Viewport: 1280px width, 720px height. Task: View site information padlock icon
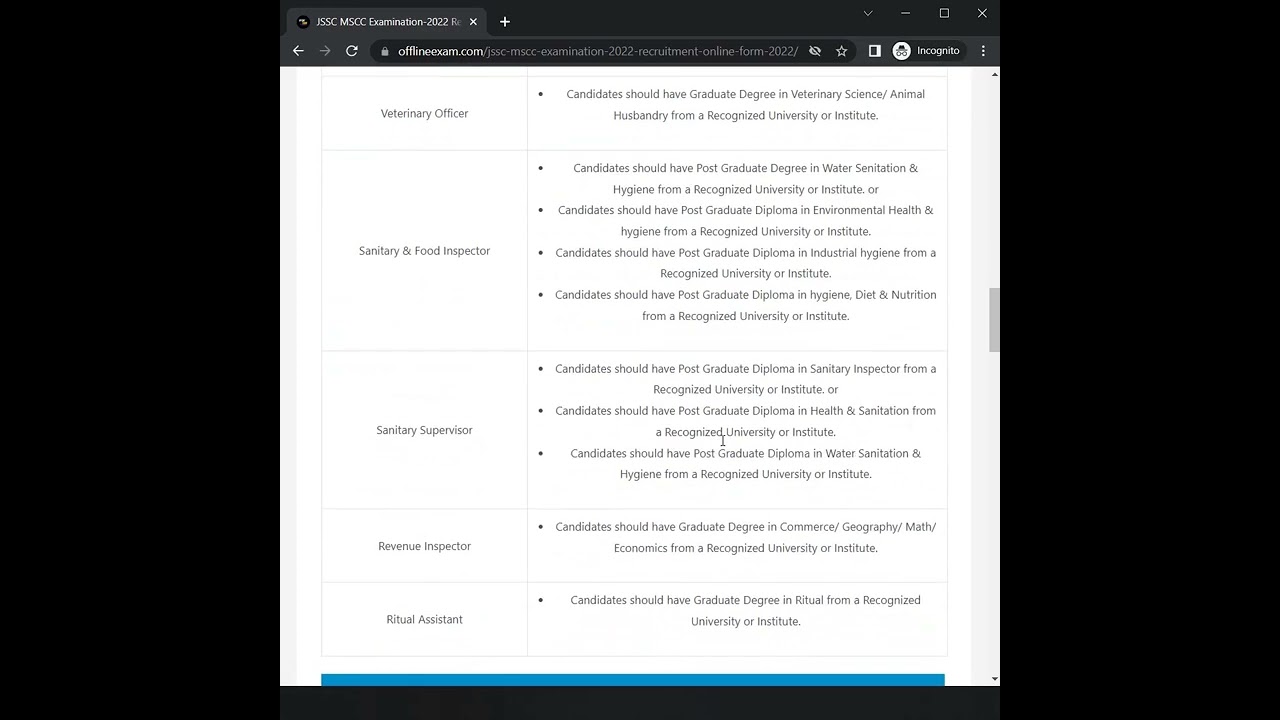coord(385,51)
